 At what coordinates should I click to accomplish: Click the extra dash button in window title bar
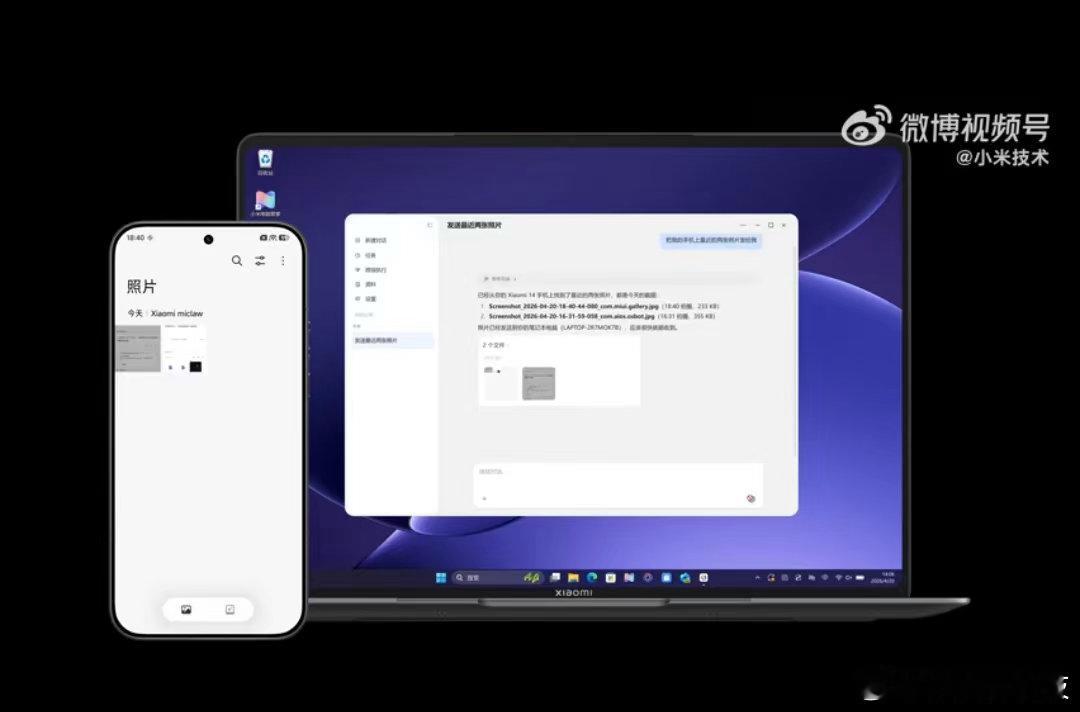pos(743,225)
